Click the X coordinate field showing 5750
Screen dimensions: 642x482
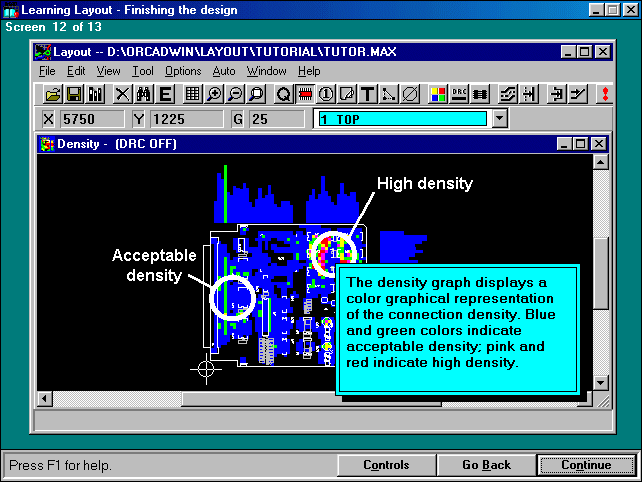(90, 119)
